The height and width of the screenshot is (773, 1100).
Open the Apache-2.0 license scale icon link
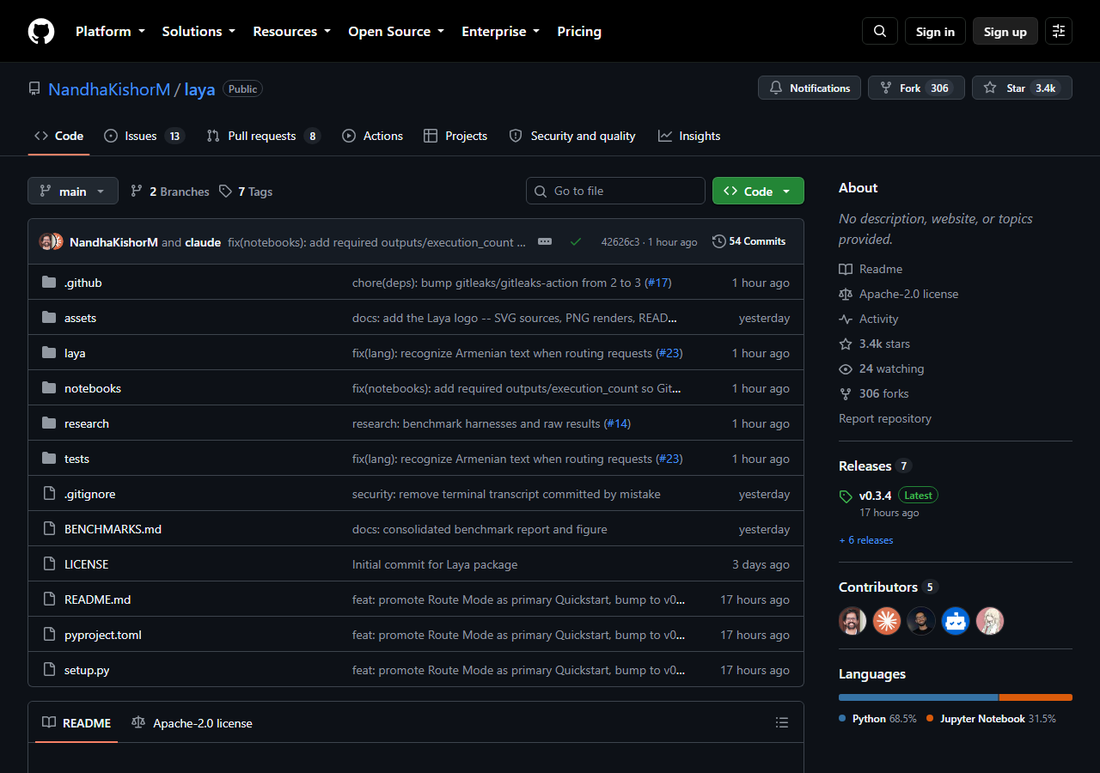845,294
